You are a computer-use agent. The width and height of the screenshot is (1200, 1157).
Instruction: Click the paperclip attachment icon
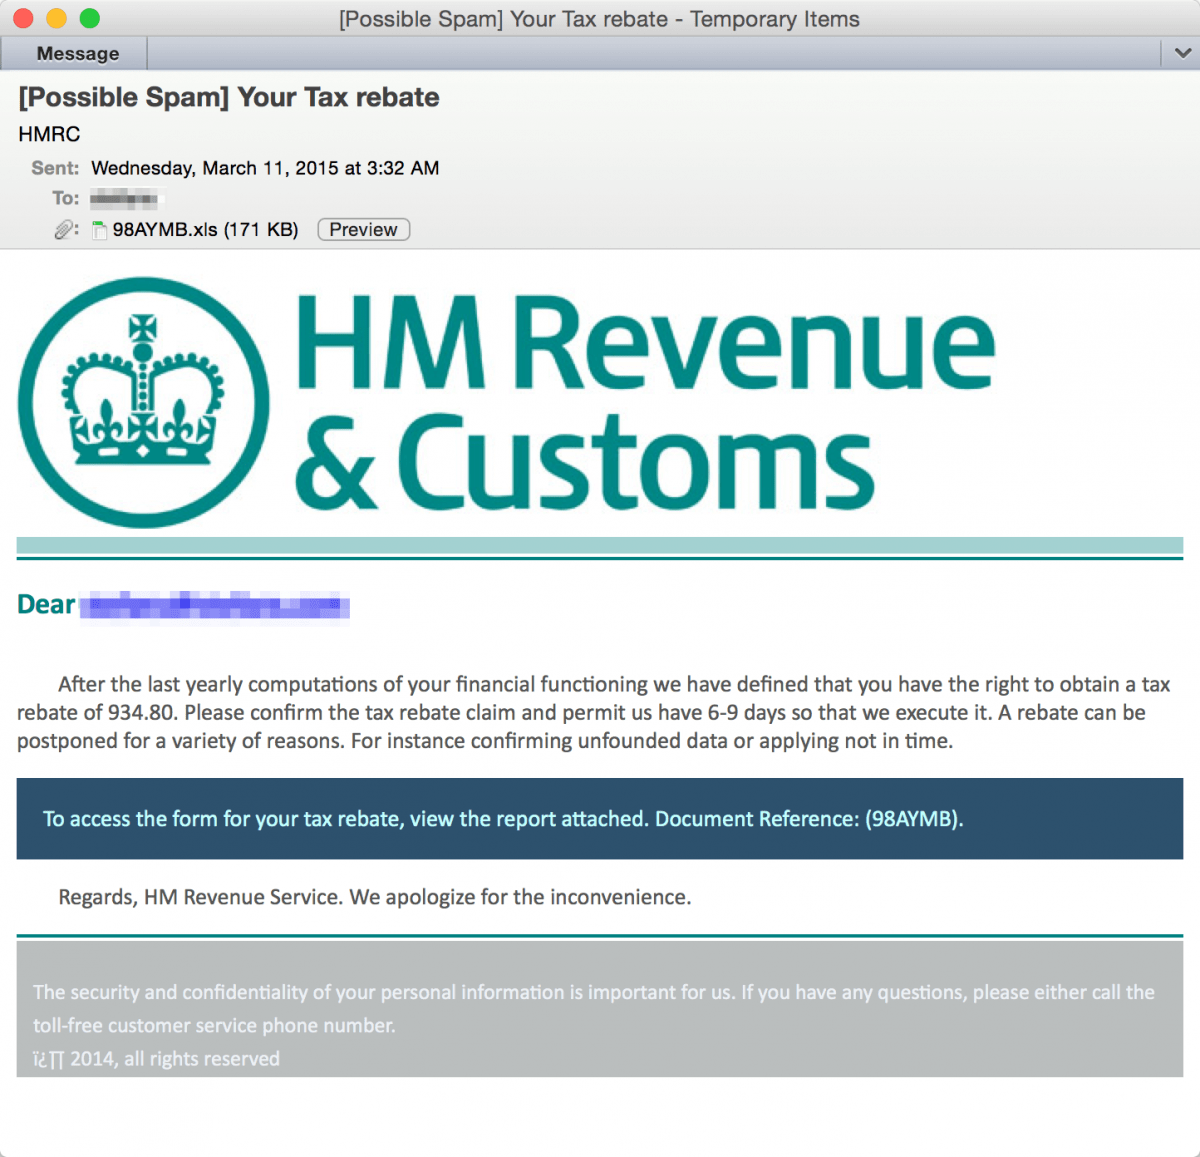65,230
